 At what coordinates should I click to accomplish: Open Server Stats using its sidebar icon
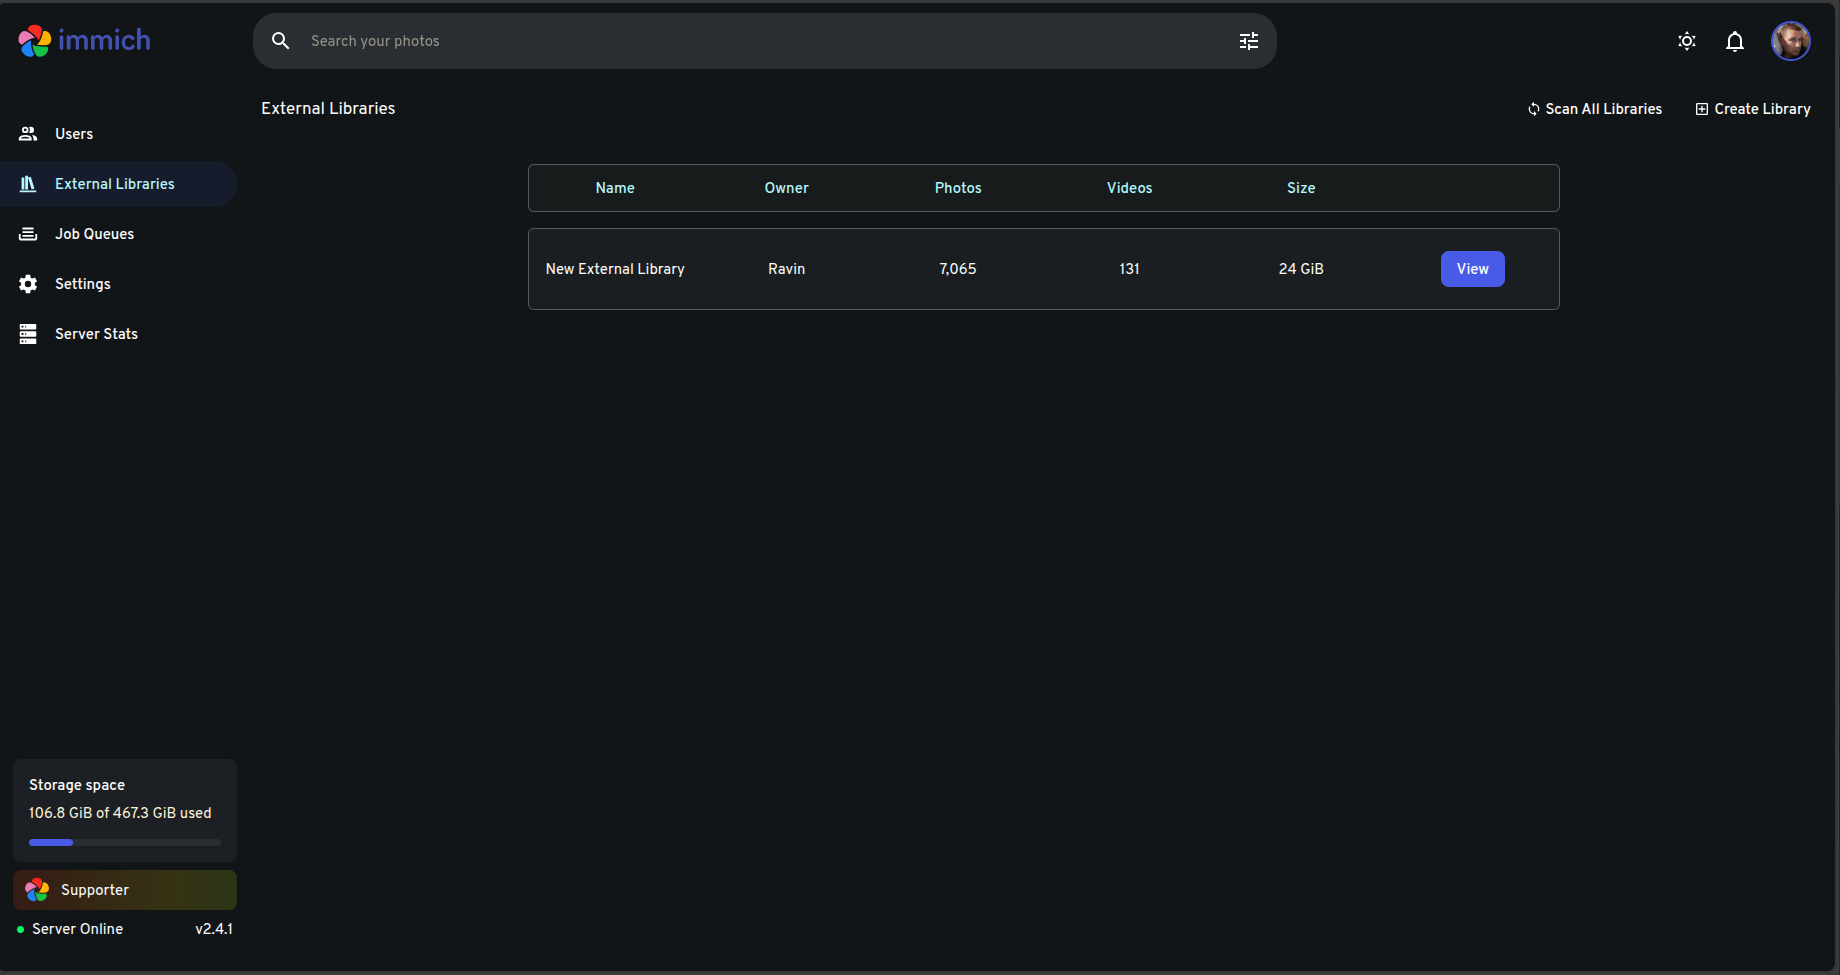point(28,333)
